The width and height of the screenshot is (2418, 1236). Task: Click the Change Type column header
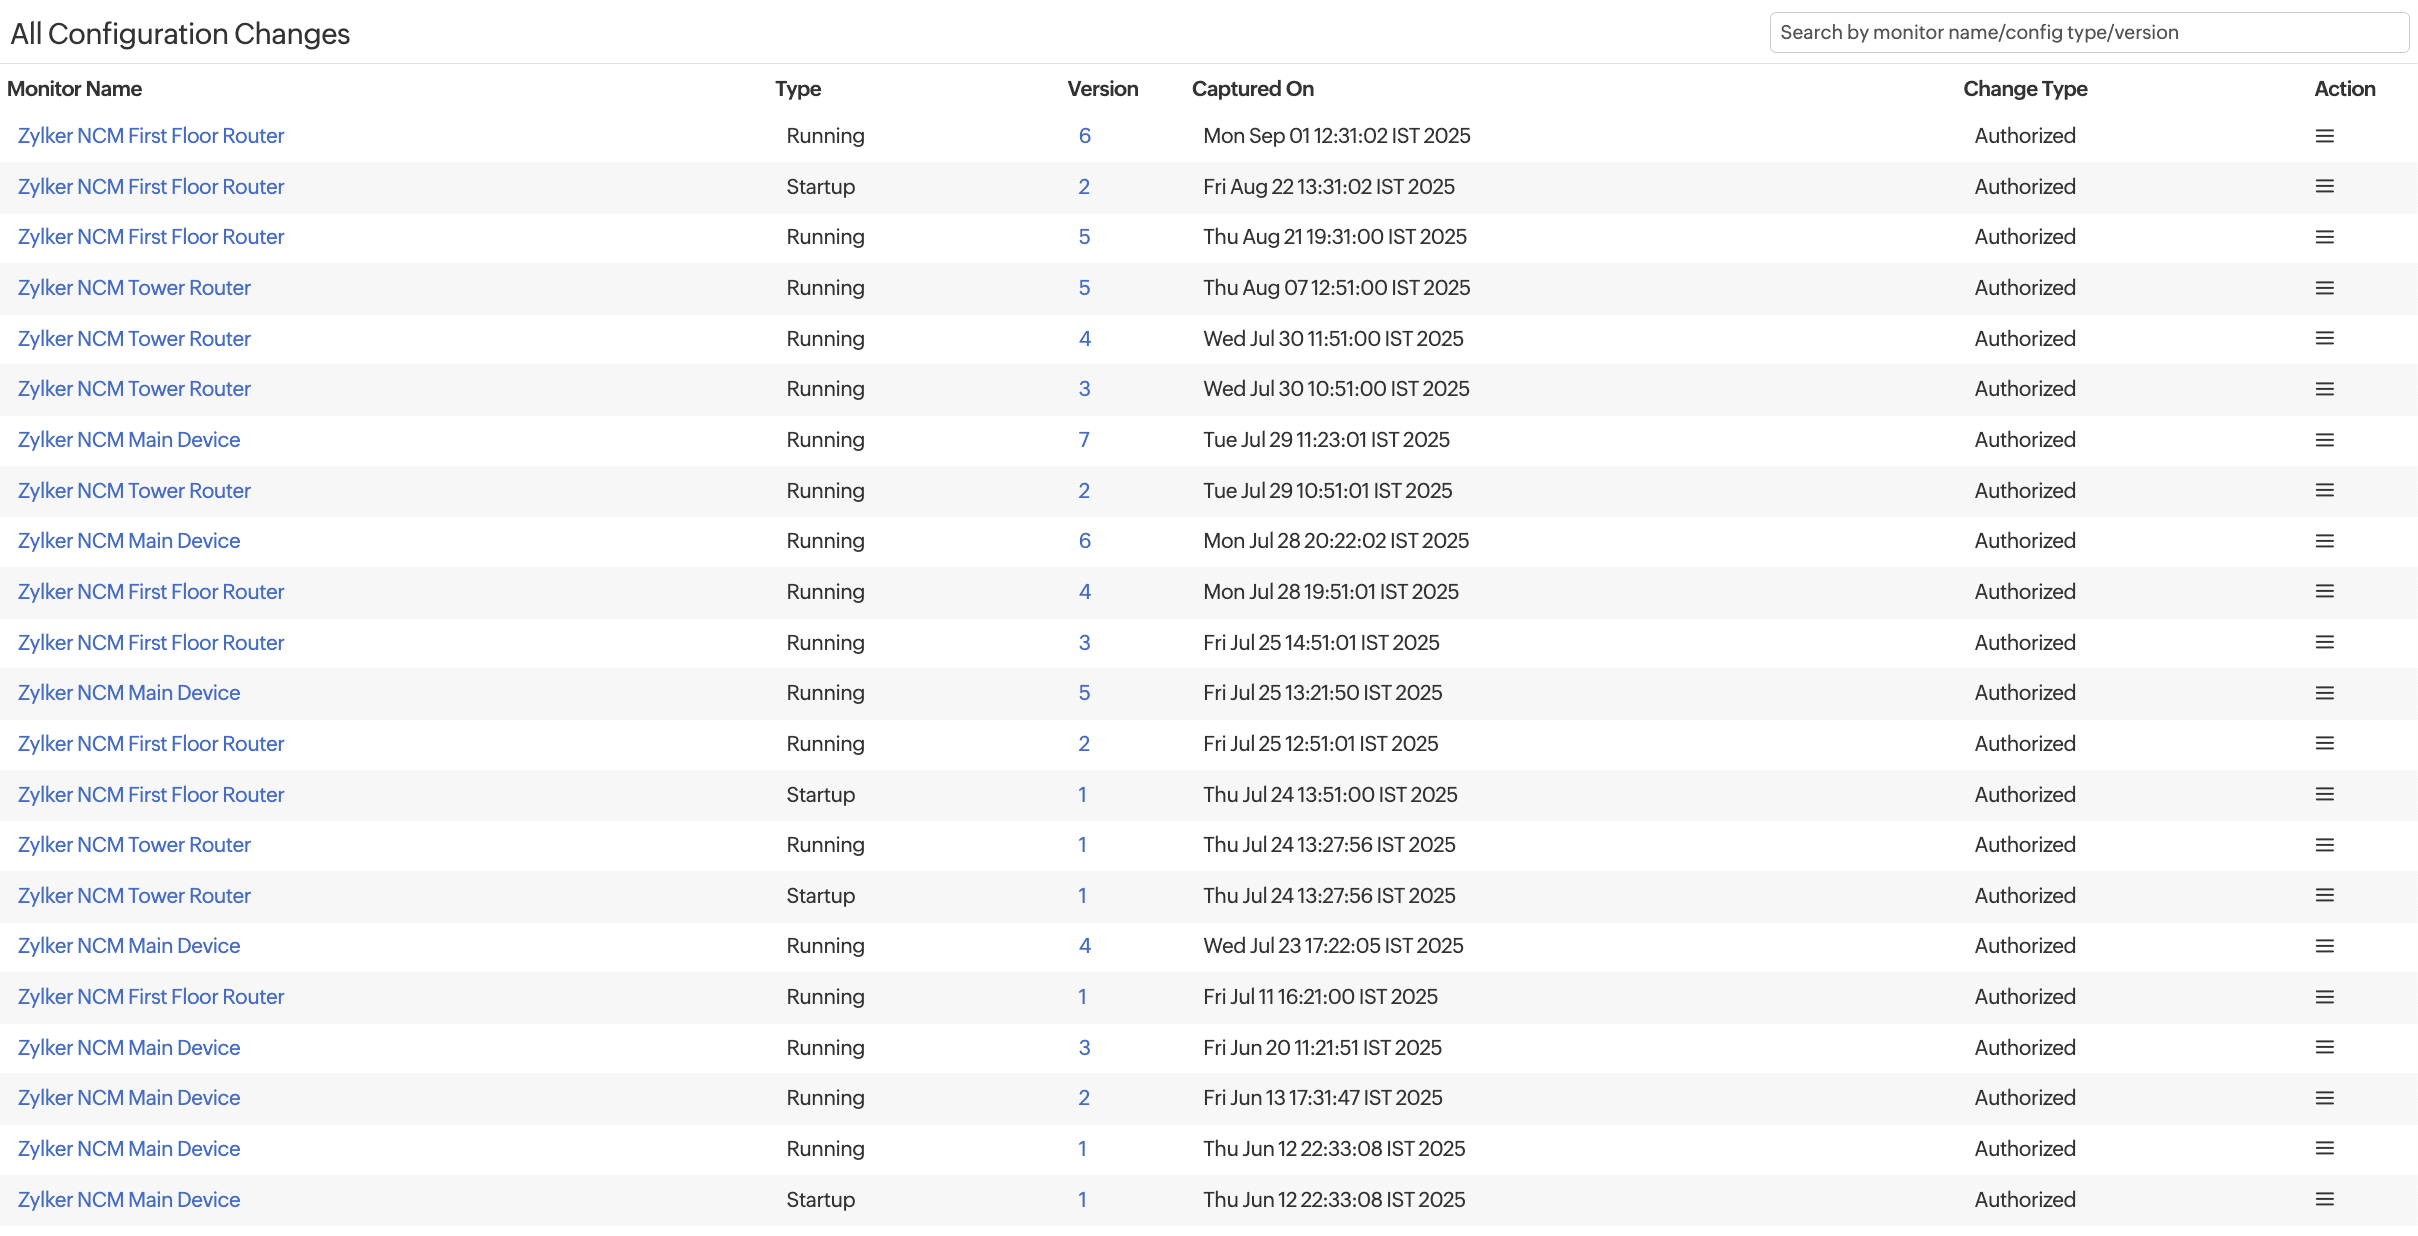tap(2024, 89)
